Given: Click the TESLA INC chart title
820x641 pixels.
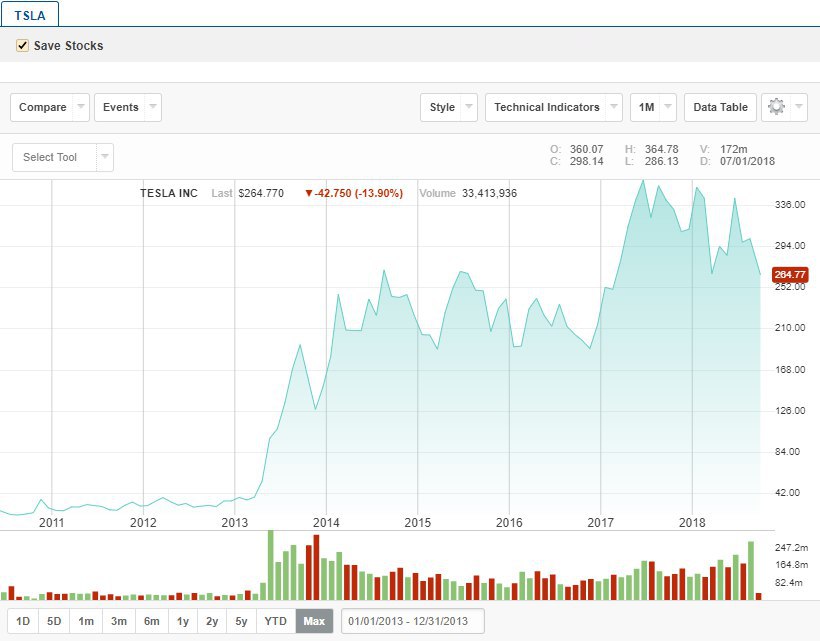Looking at the screenshot, I should pos(169,193).
